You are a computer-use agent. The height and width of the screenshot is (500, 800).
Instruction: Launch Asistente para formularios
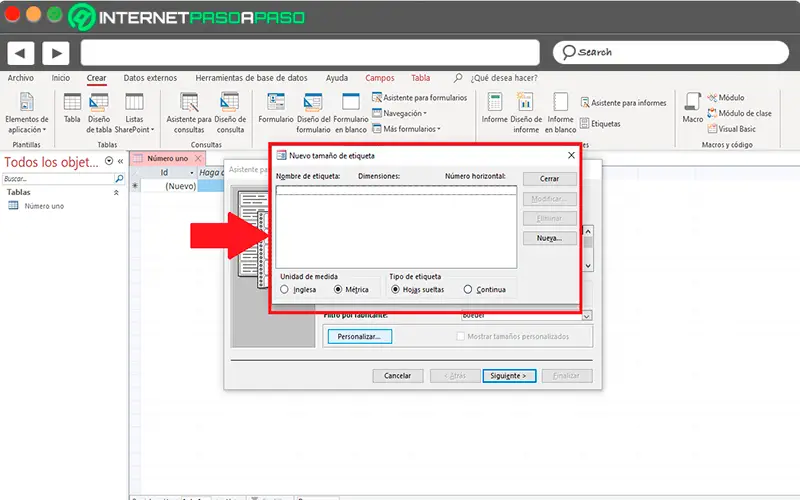(x=419, y=97)
